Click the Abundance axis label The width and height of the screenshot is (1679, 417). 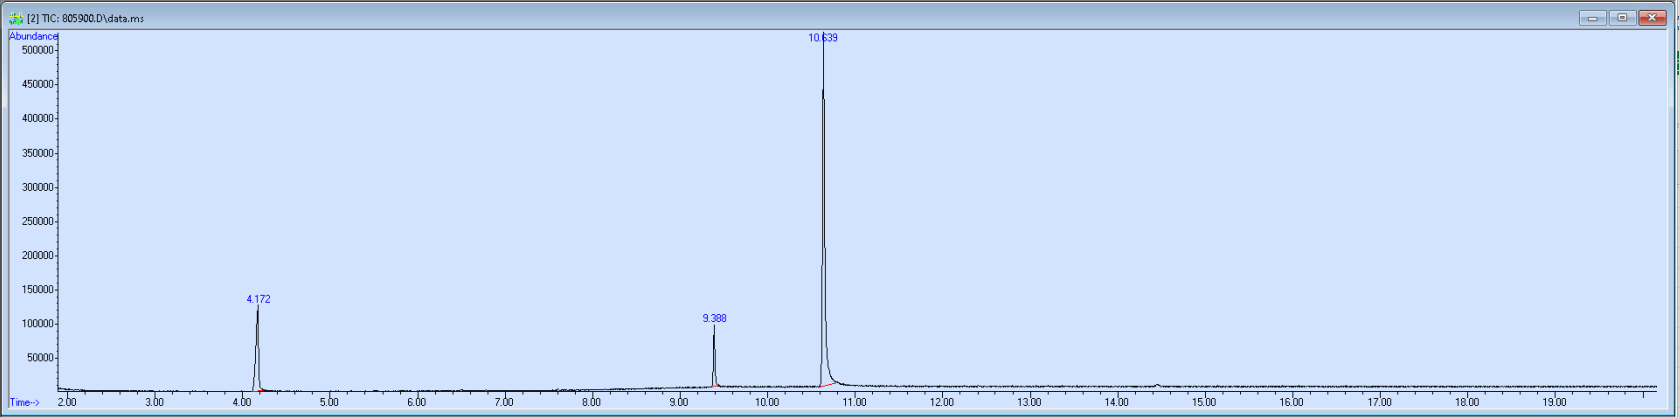pyautogui.click(x=34, y=36)
